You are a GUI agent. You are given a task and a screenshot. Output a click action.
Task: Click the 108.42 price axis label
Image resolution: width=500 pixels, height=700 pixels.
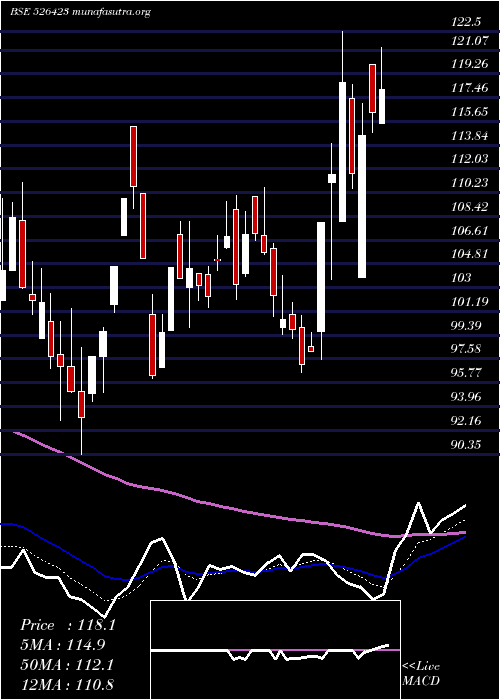click(469, 207)
